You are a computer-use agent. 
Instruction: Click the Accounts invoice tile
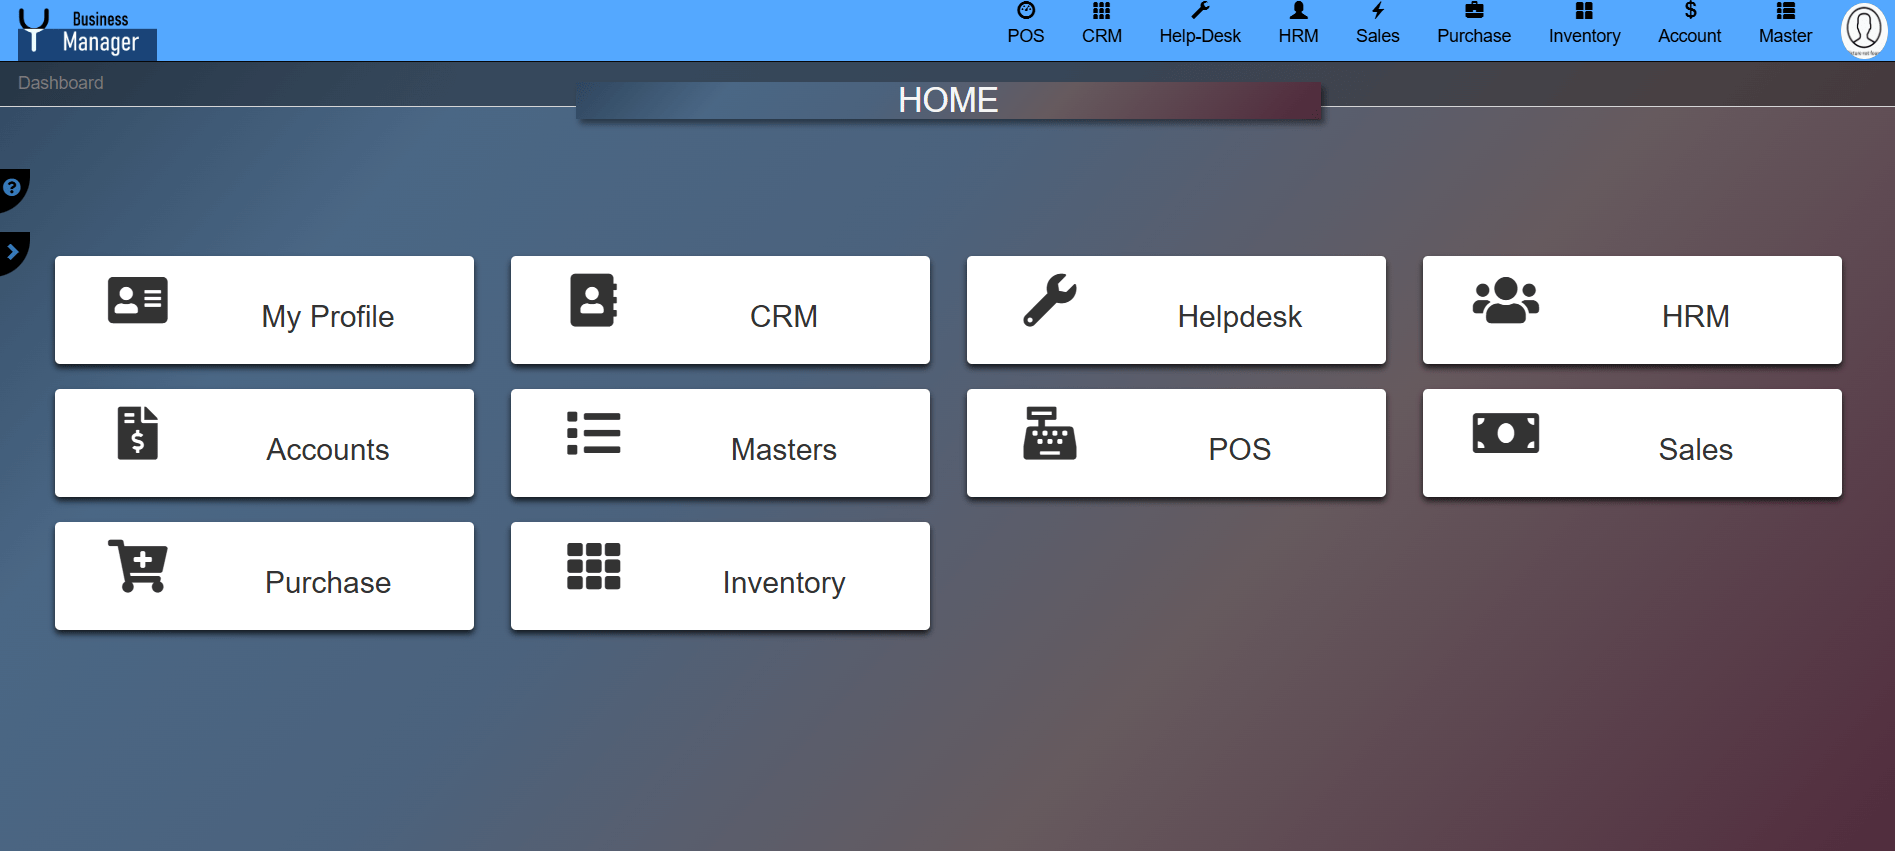click(x=264, y=443)
